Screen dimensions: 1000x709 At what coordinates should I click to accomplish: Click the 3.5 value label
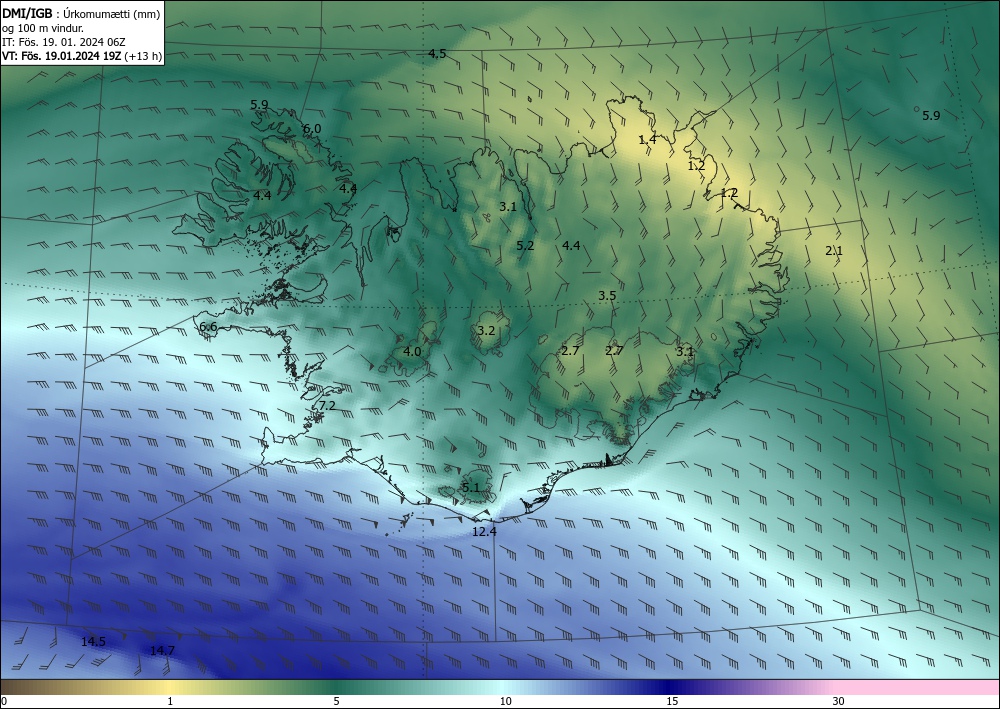point(607,295)
